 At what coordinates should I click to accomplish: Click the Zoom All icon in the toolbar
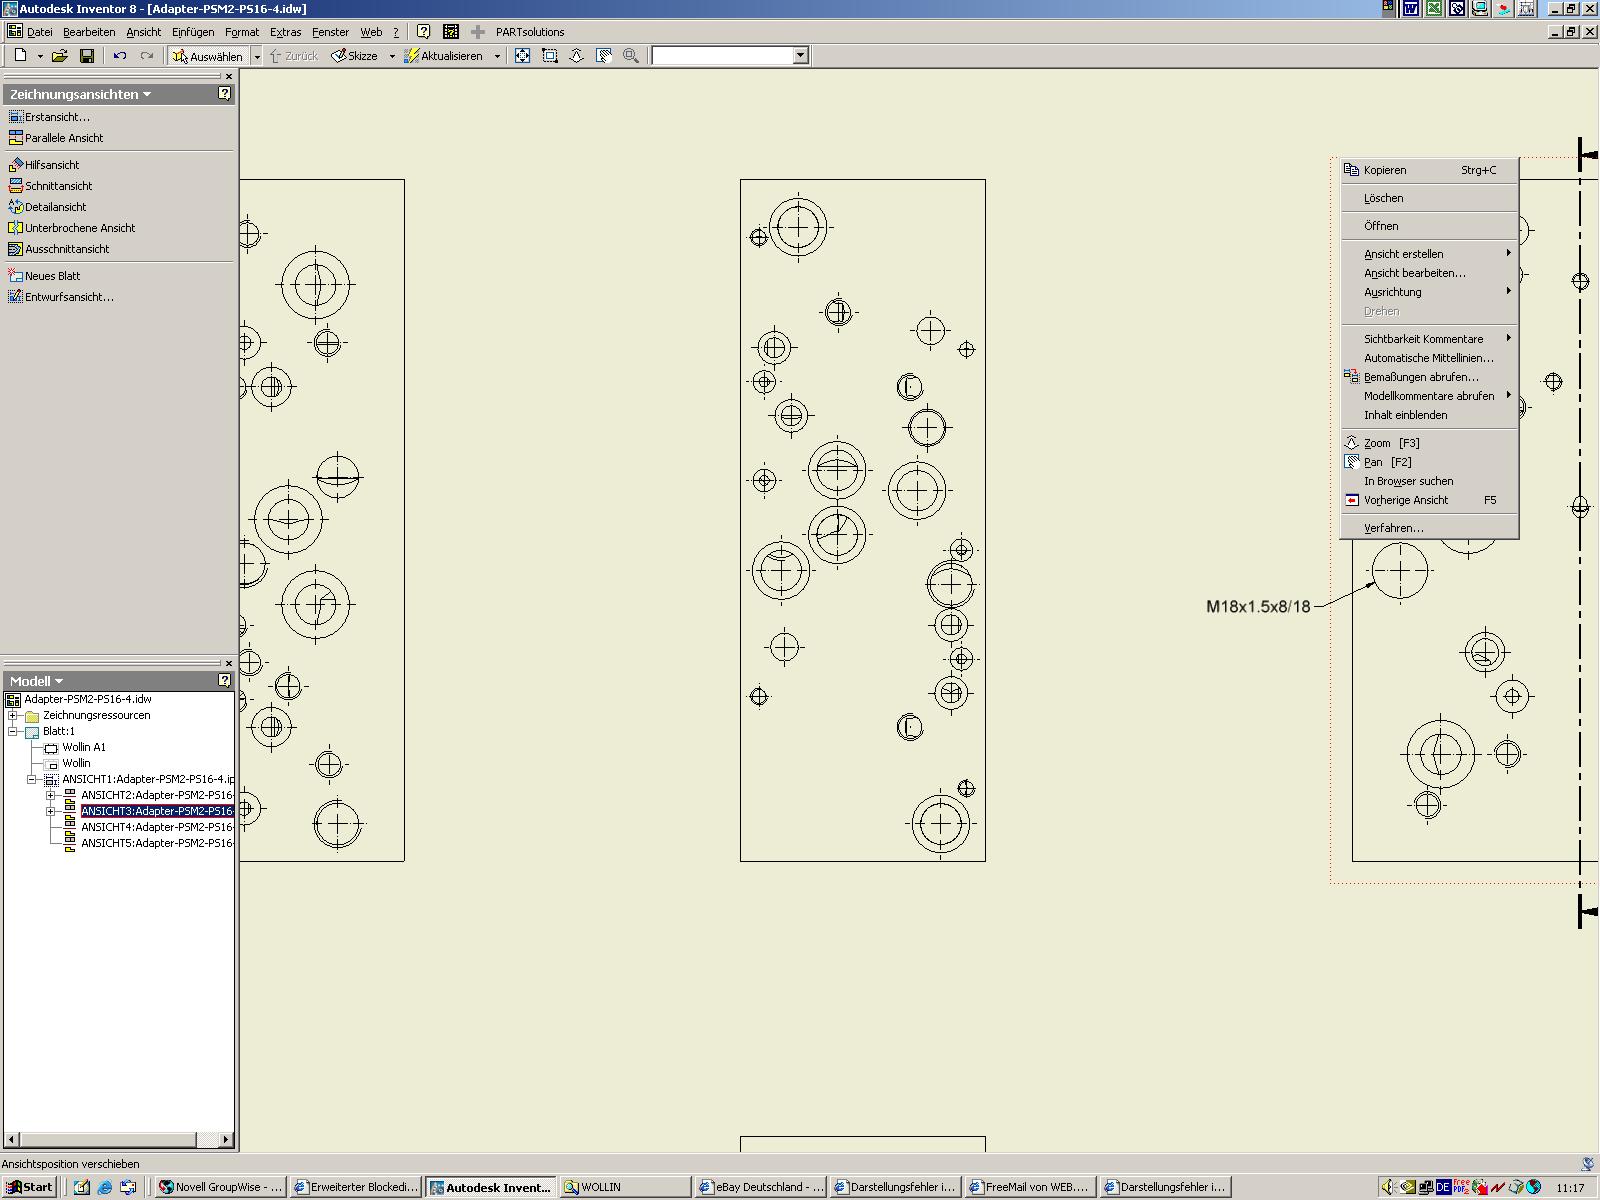pos(522,56)
